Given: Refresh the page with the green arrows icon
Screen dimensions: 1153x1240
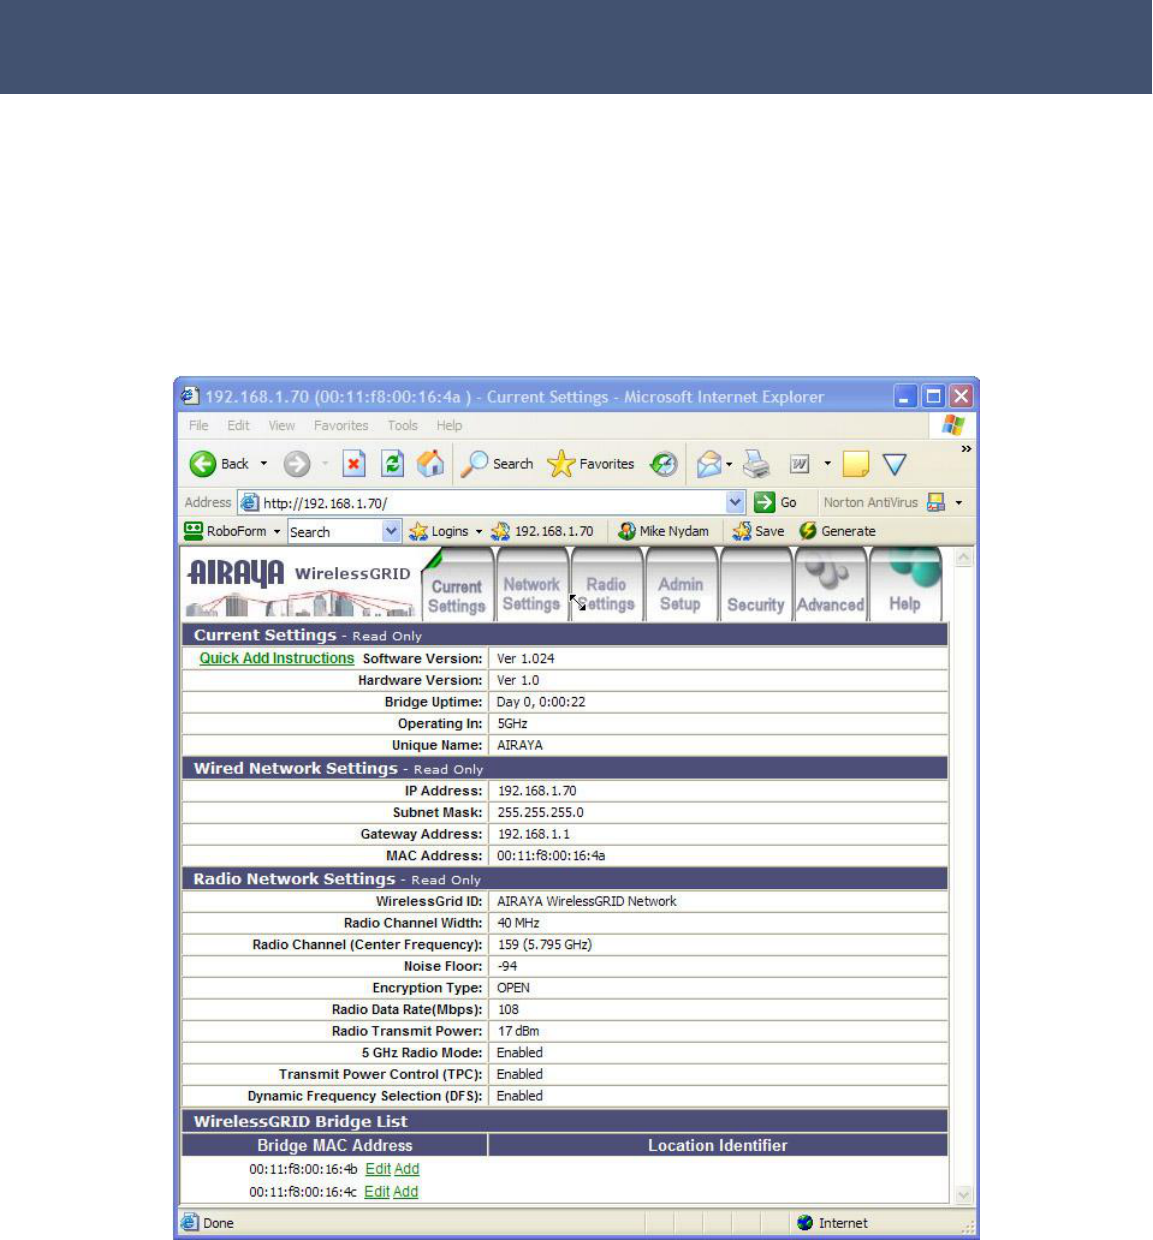Looking at the screenshot, I should [393, 464].
